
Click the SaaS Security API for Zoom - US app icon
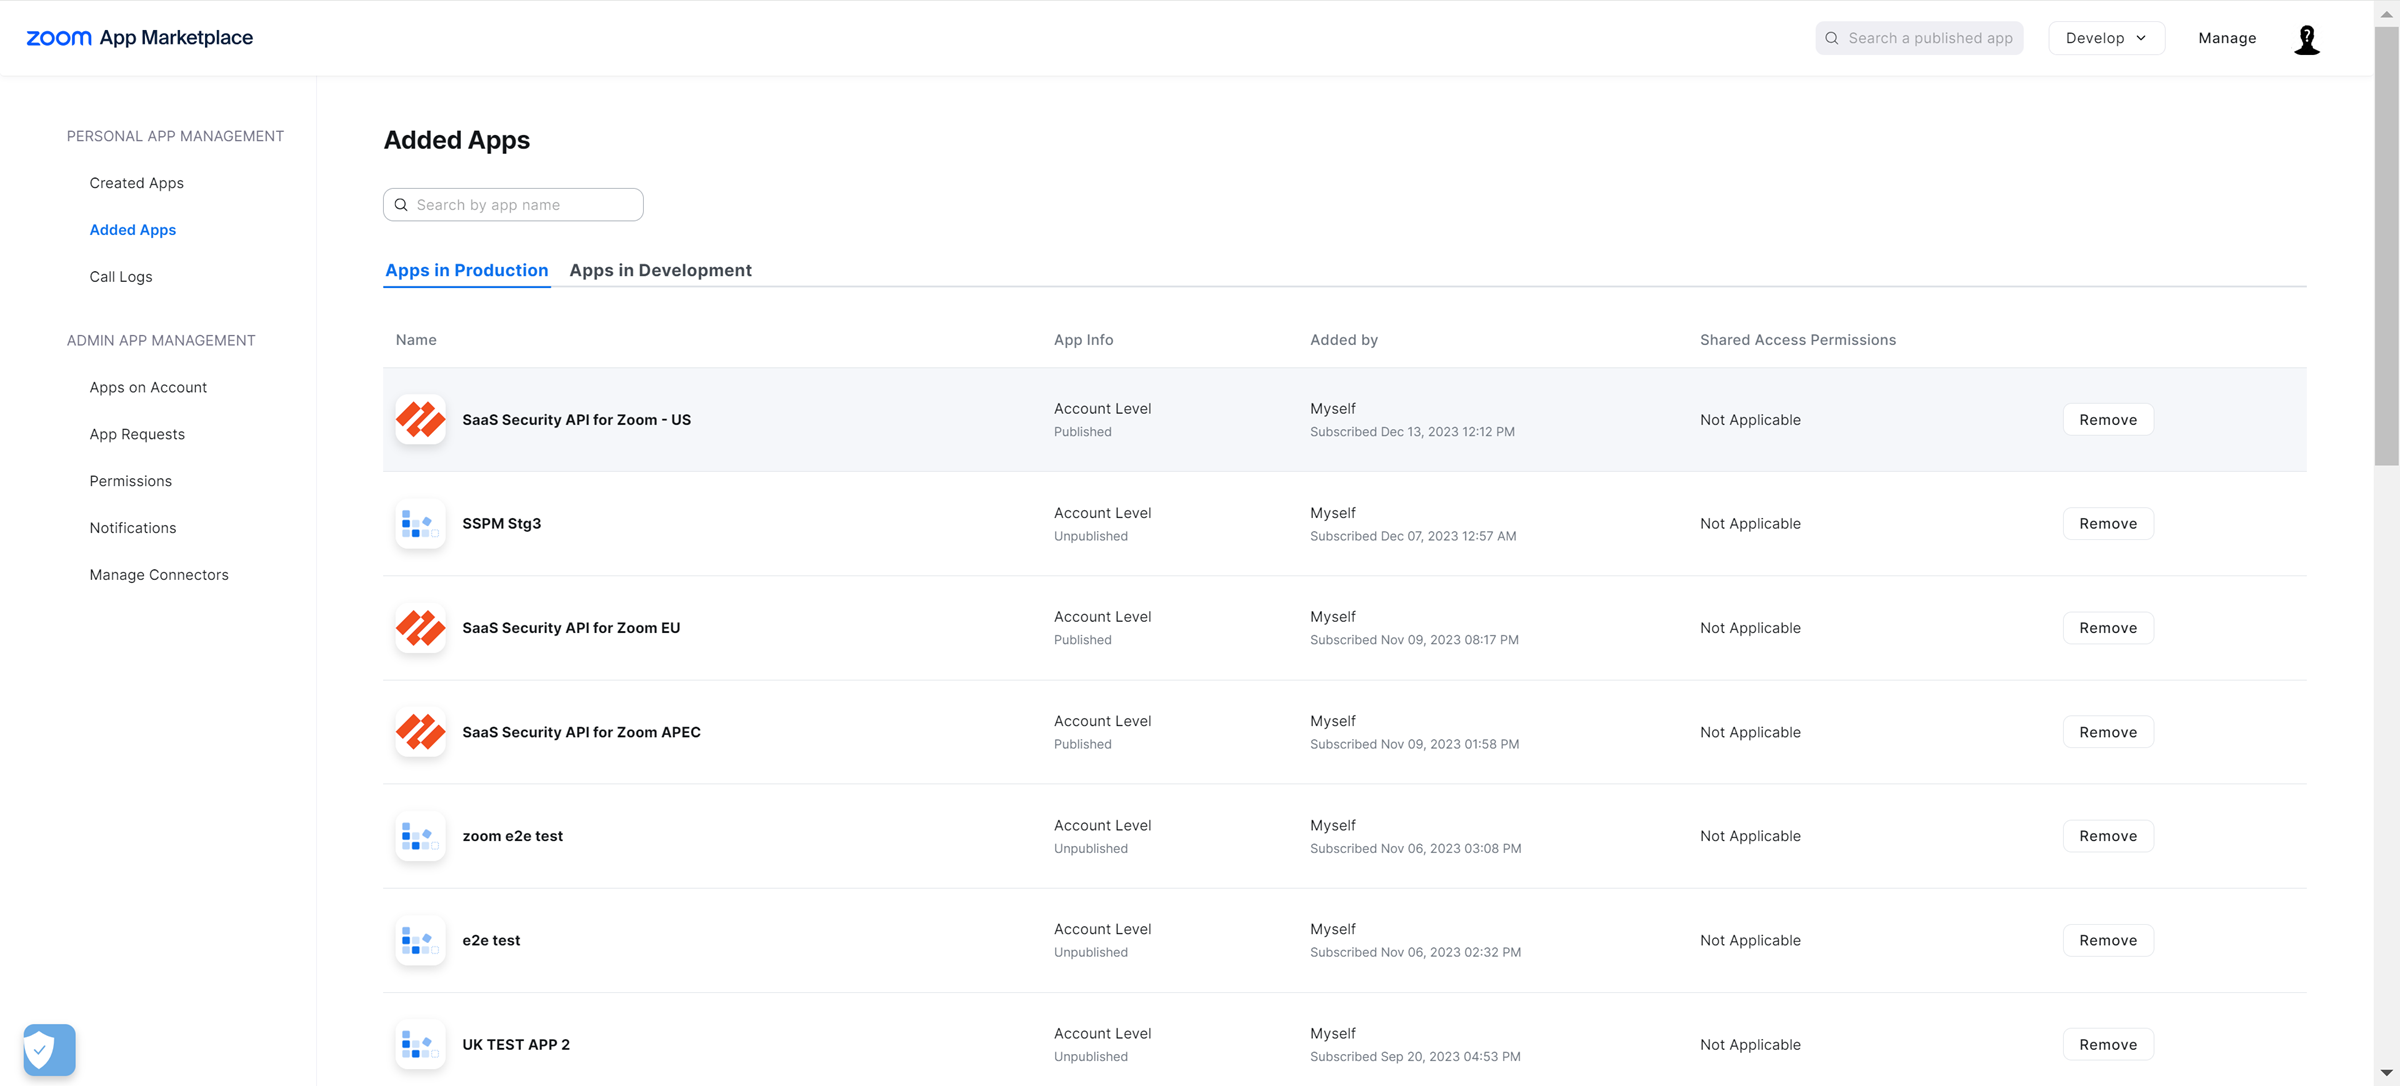tap(420, 420)
